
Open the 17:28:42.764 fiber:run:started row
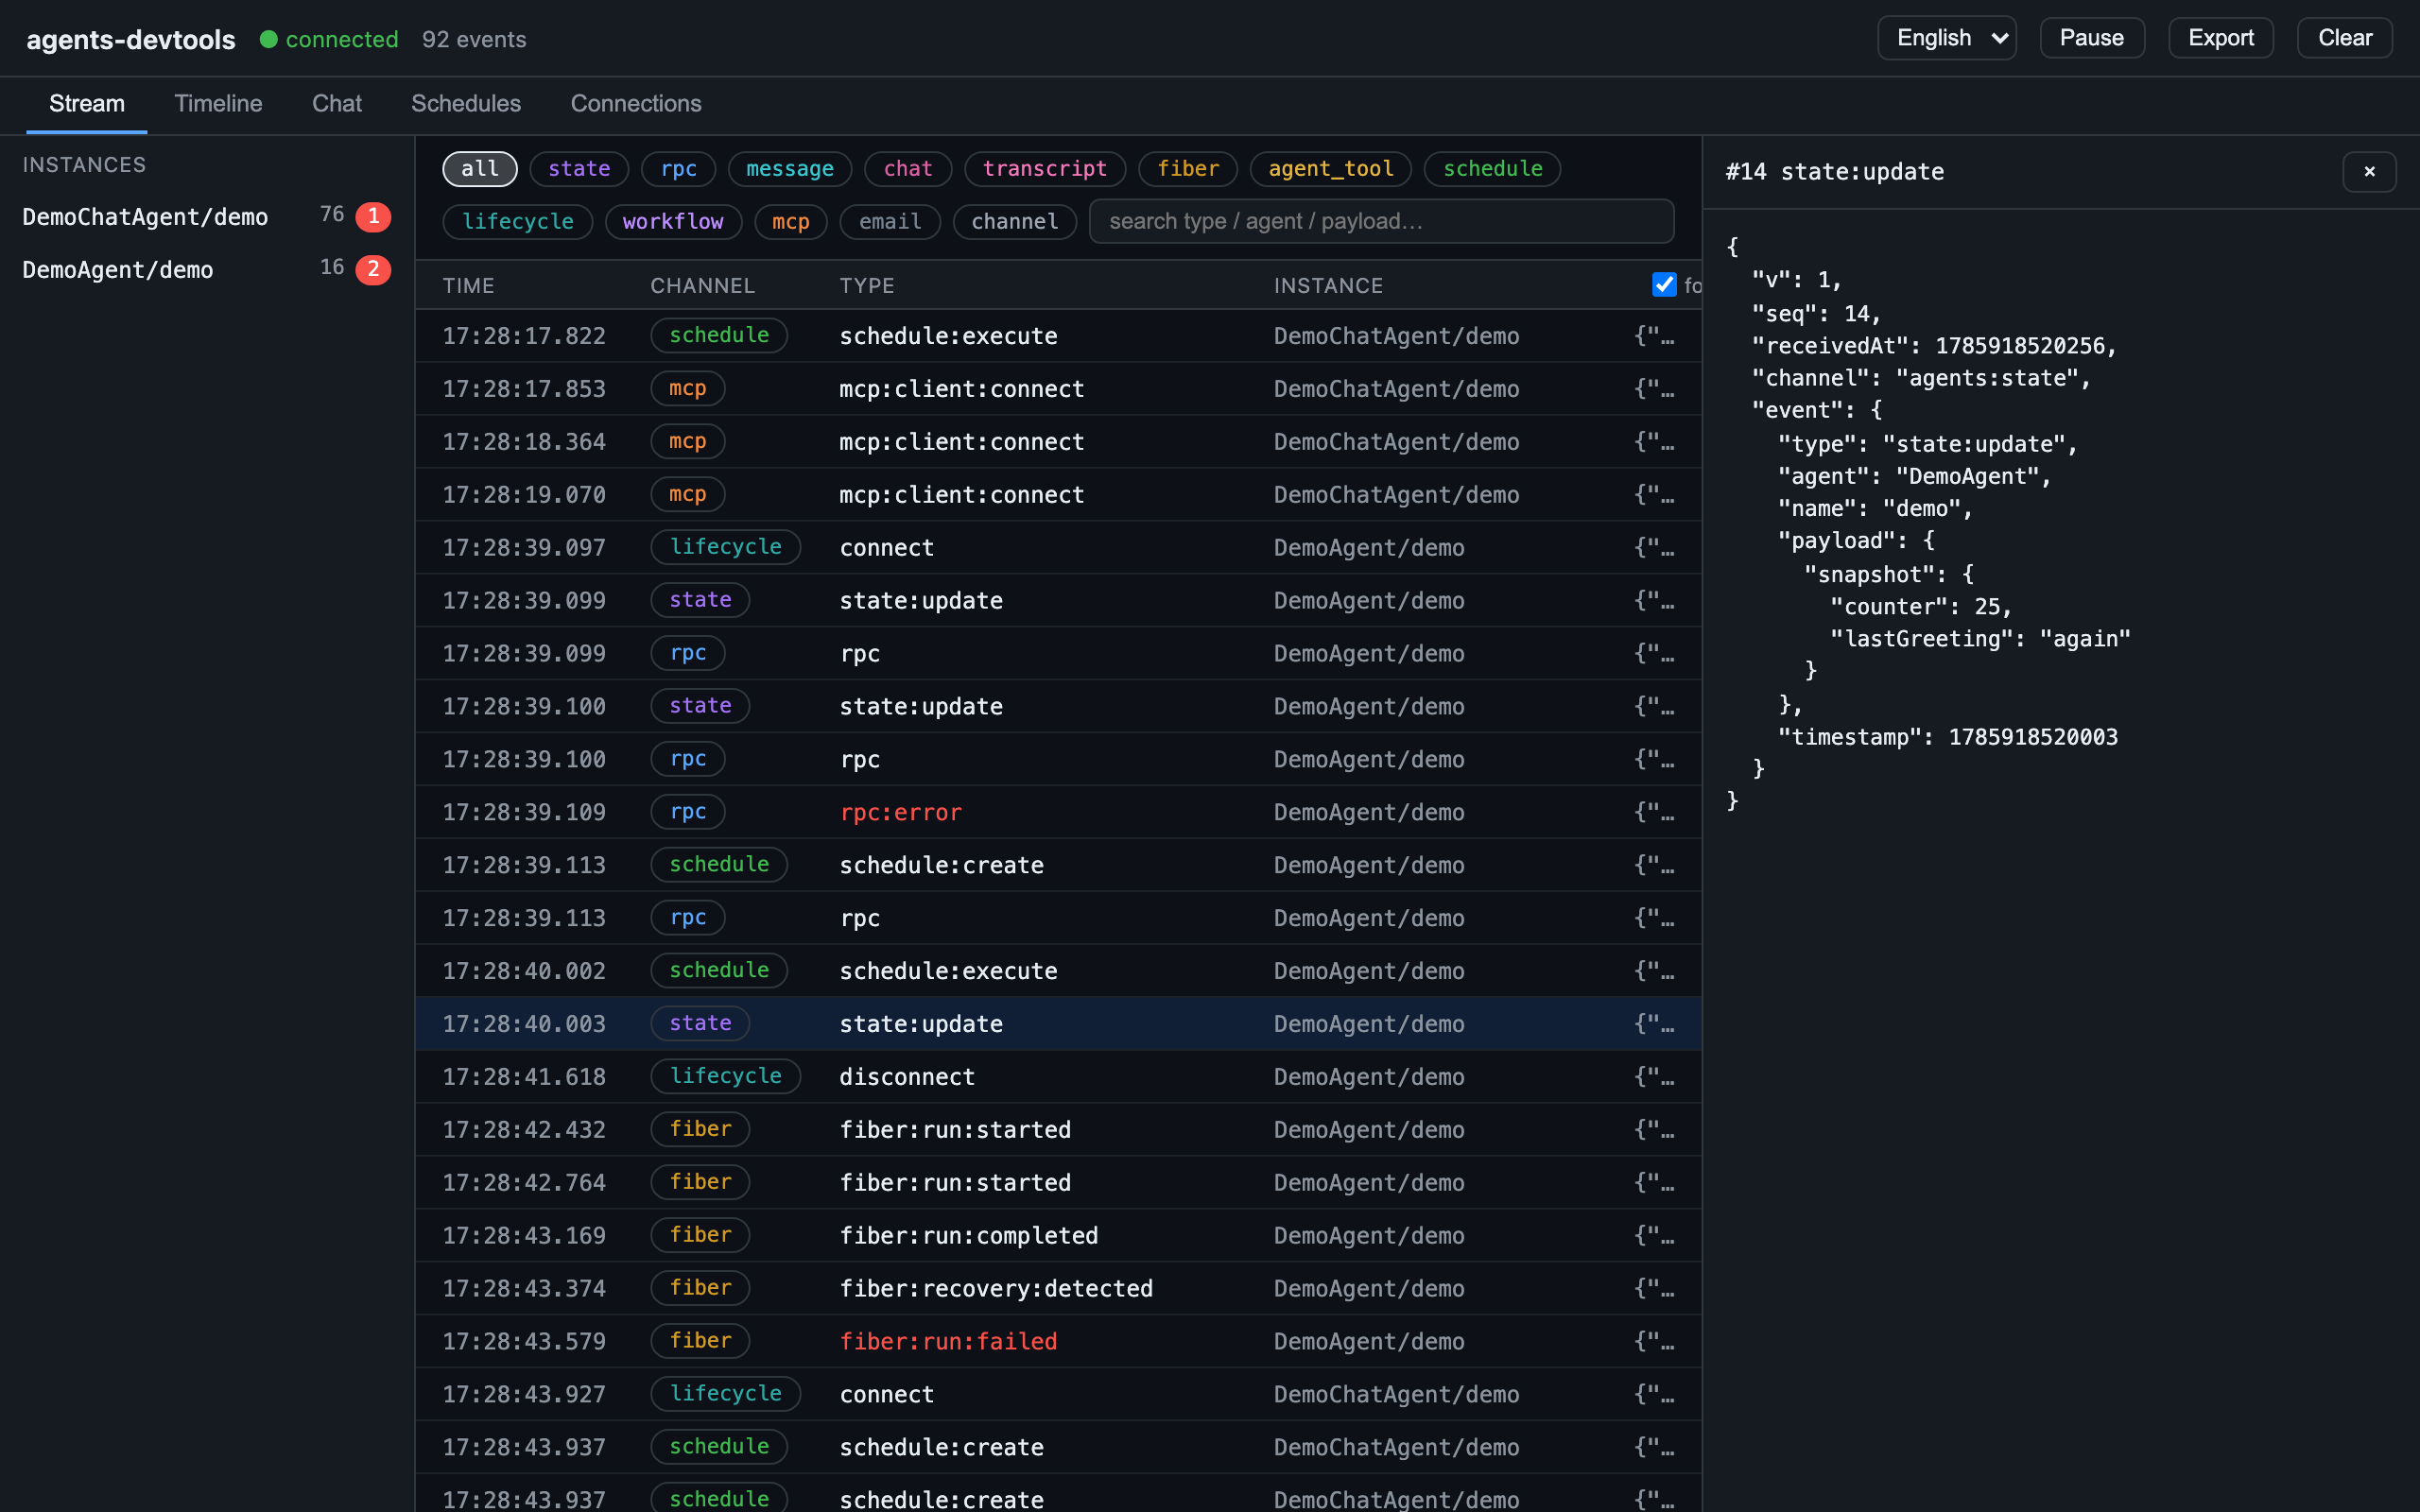tap(1058, 1183)
